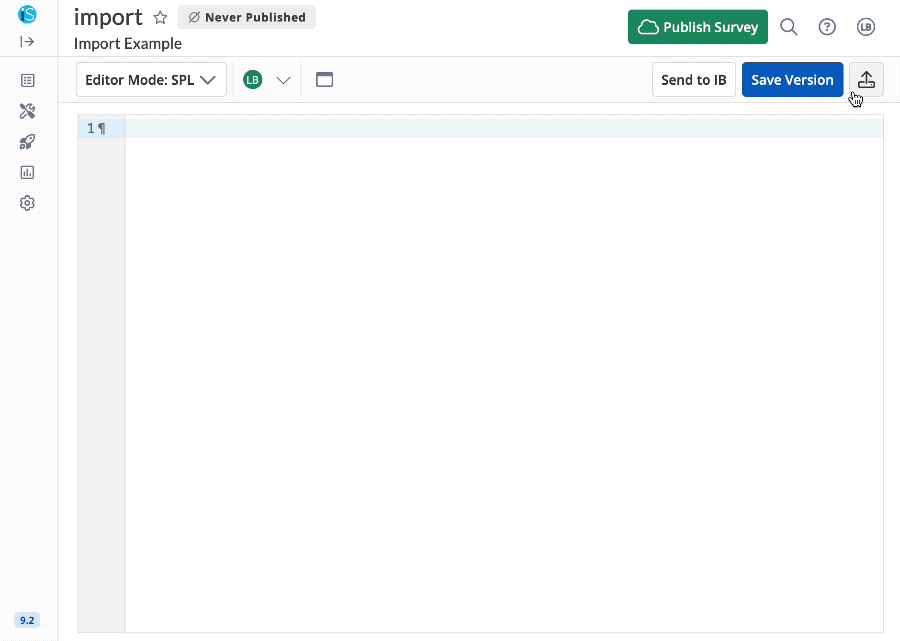Open the settings gear in sidebar
The image size is (900, 641).
tap(27, 202)
